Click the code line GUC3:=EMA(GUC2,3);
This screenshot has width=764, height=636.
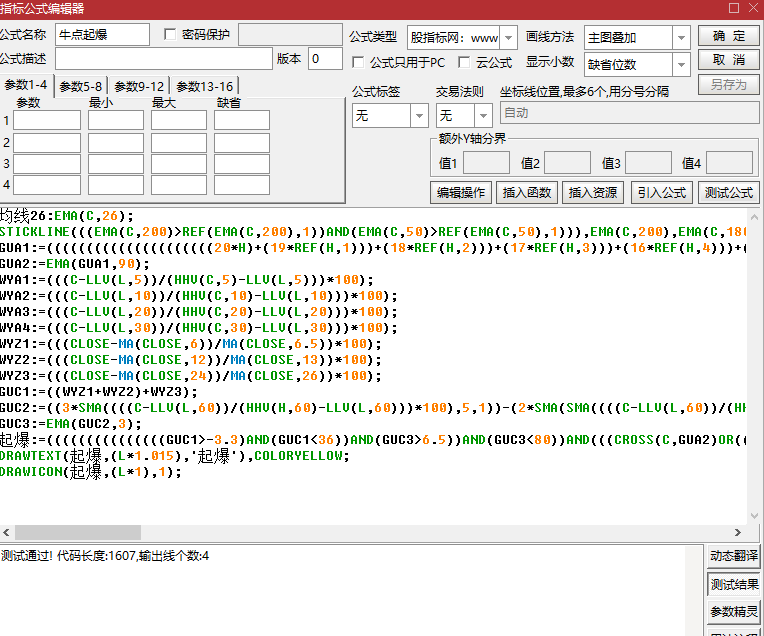(x=71, y=424)
